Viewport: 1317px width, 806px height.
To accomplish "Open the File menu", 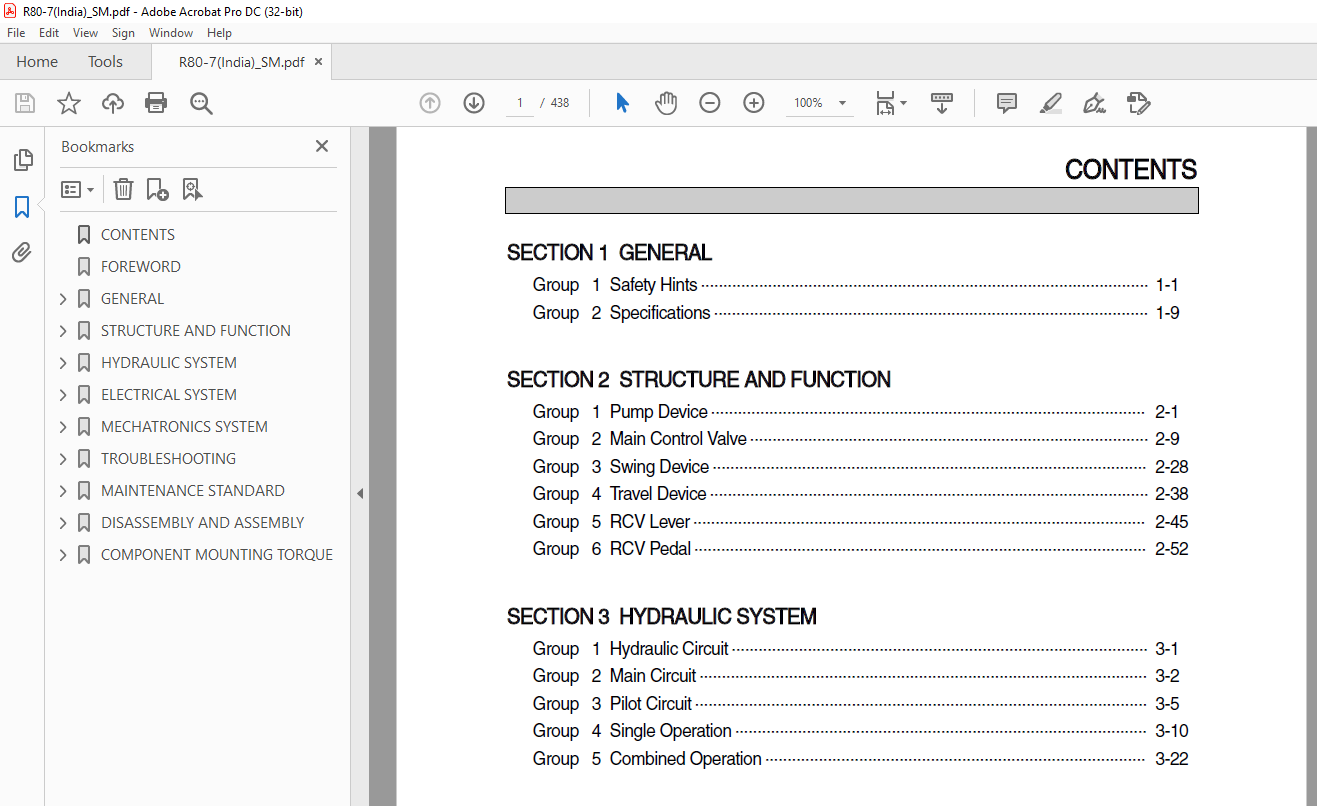I will [x=16, y=33].
